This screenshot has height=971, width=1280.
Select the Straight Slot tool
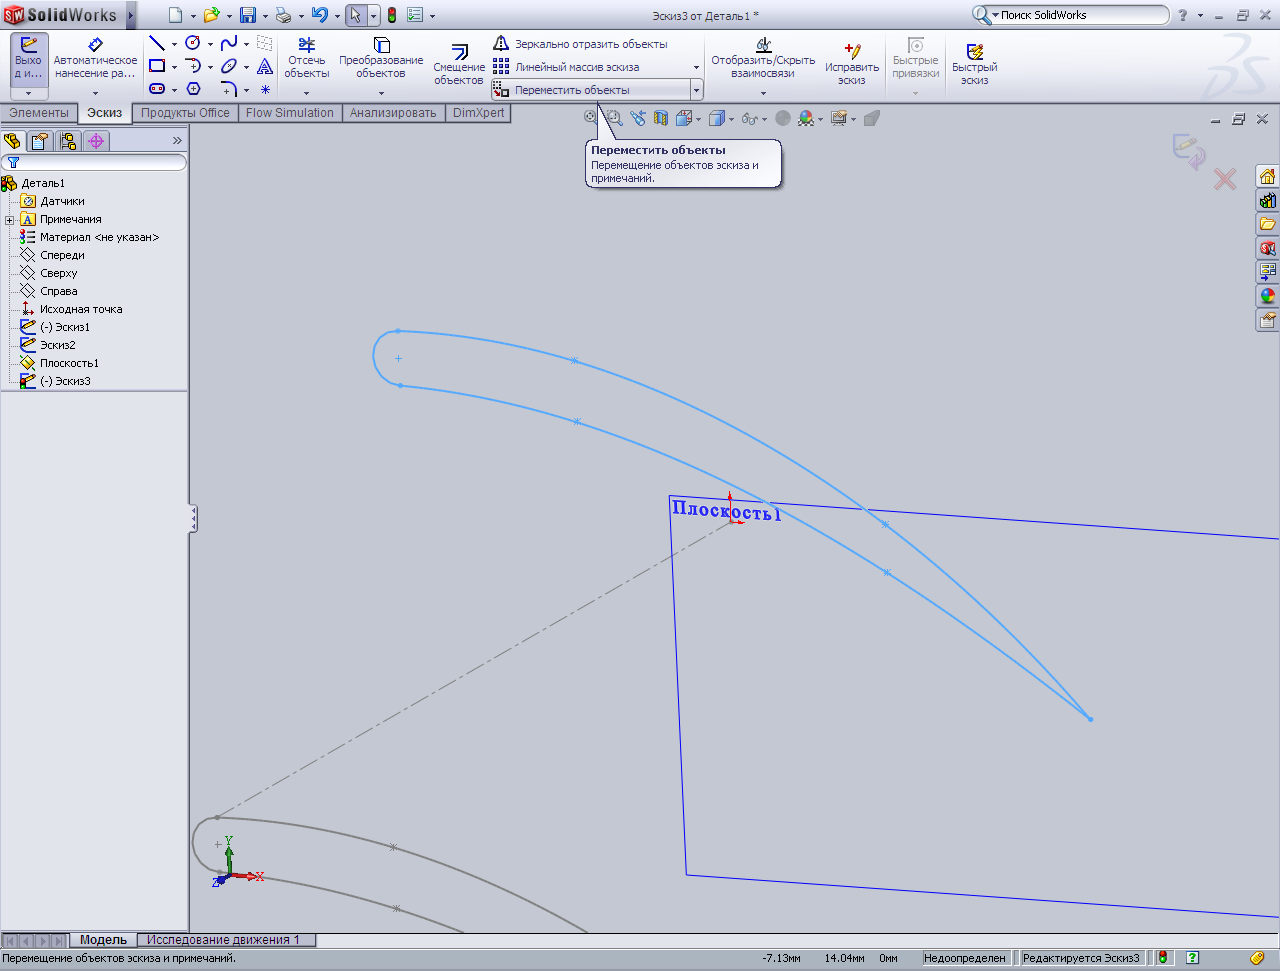click(x=157, y=89)
